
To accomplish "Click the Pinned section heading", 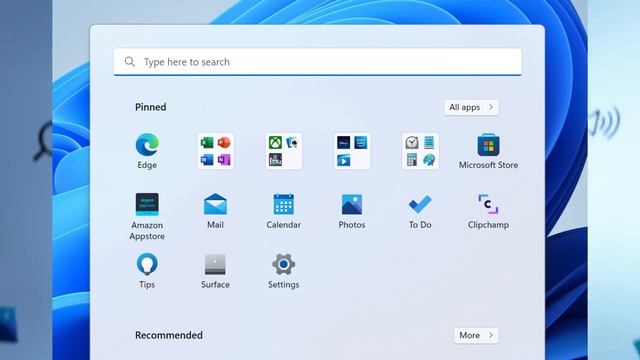I will (151, 107).
